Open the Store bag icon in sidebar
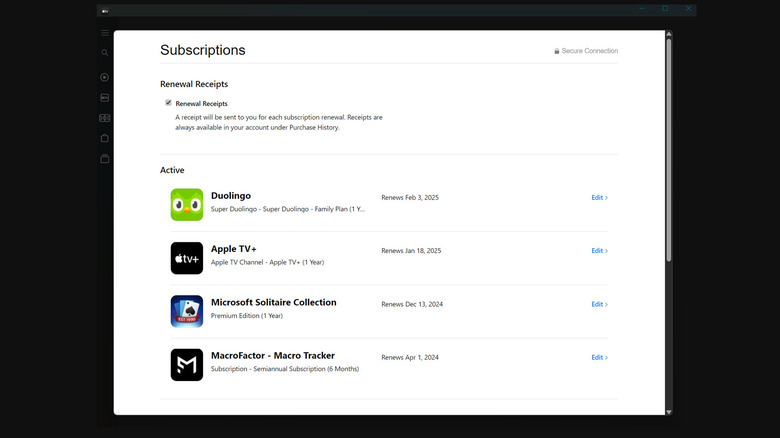Viewport: 780px width, 438px height. (105, 138)
